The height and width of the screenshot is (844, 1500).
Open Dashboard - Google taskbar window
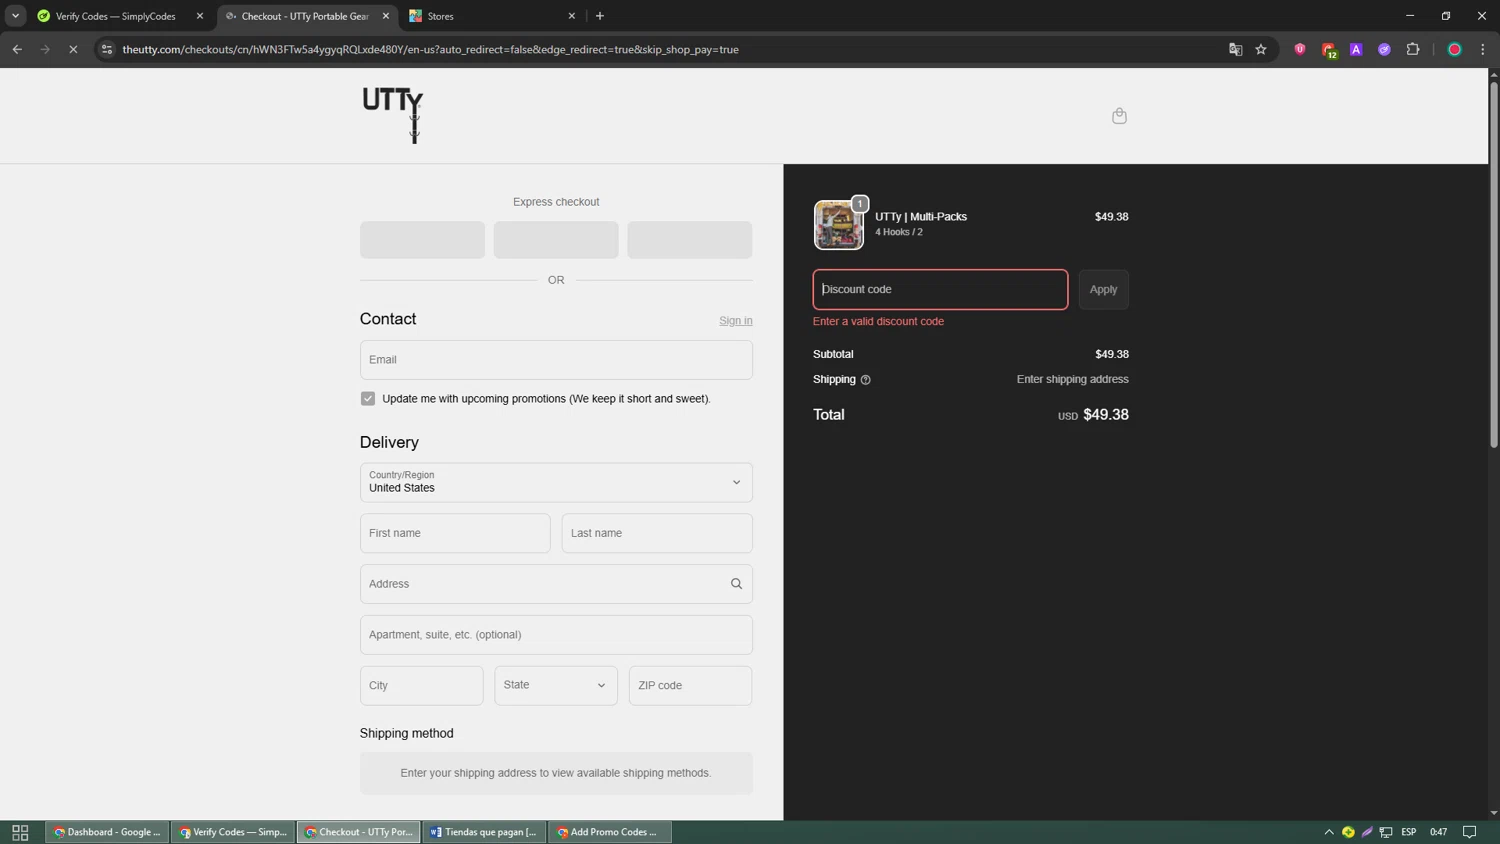pos(107,832)
